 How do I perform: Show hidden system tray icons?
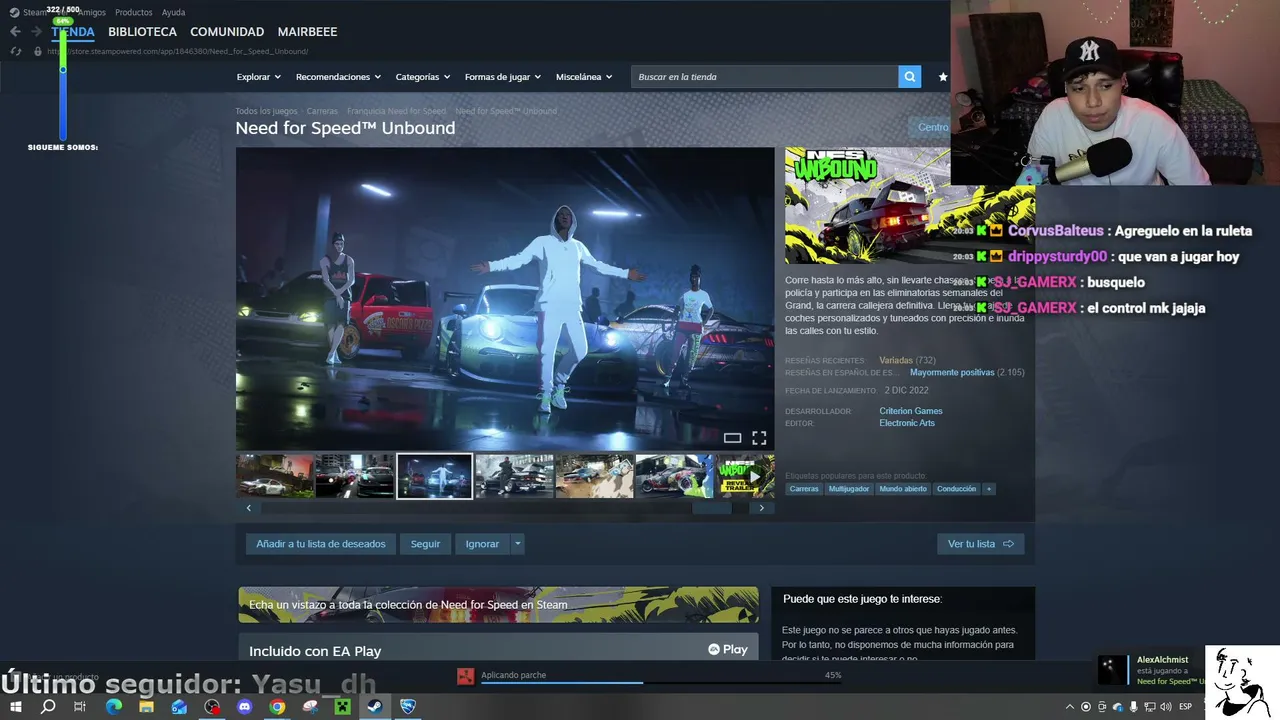(1070, 707)
